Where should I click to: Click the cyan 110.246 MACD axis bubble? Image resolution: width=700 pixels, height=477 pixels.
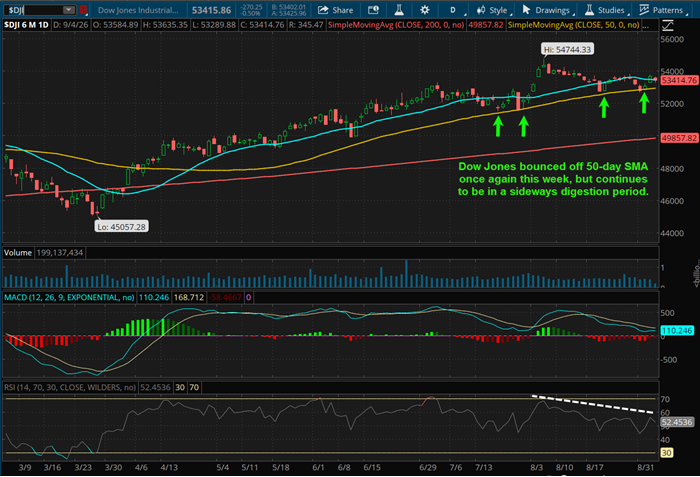click(677, 331)
